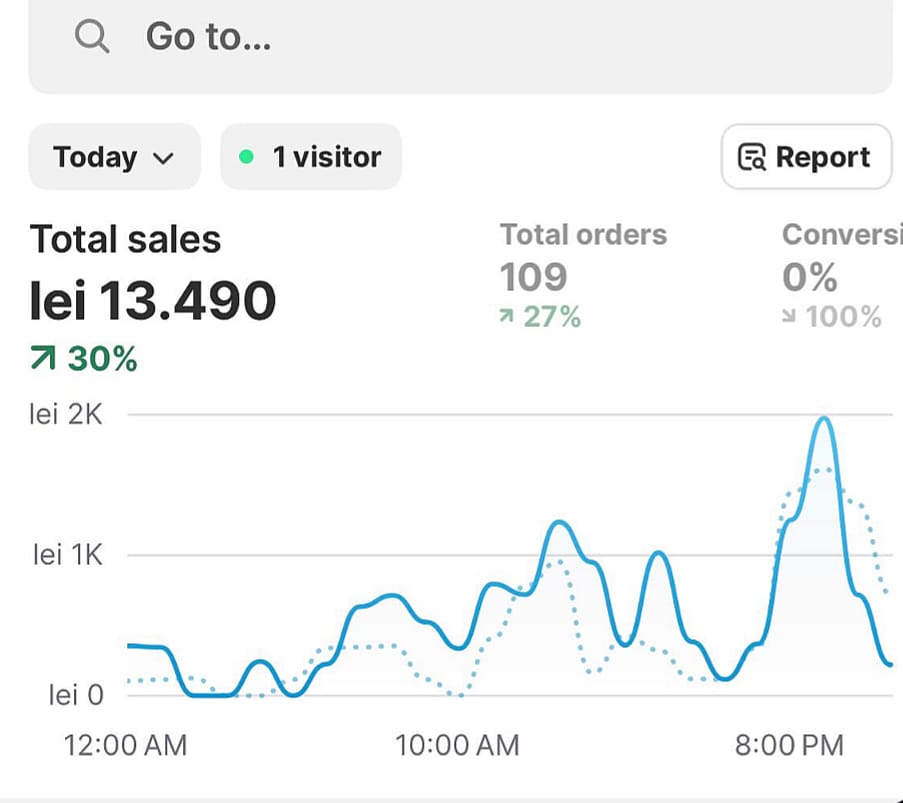Click the green live visitor dot
This screenshot has height=803, width=903.
246,157
